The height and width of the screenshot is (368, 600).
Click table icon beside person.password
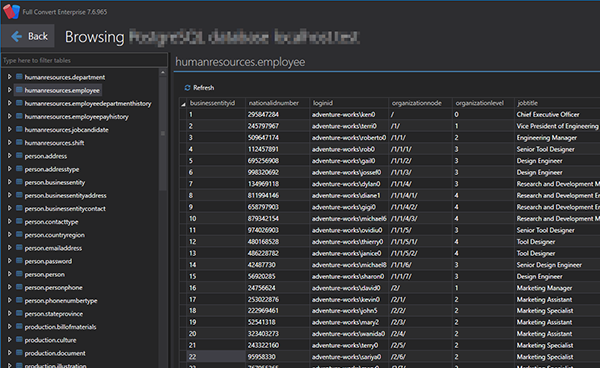(x=19, y=261)
